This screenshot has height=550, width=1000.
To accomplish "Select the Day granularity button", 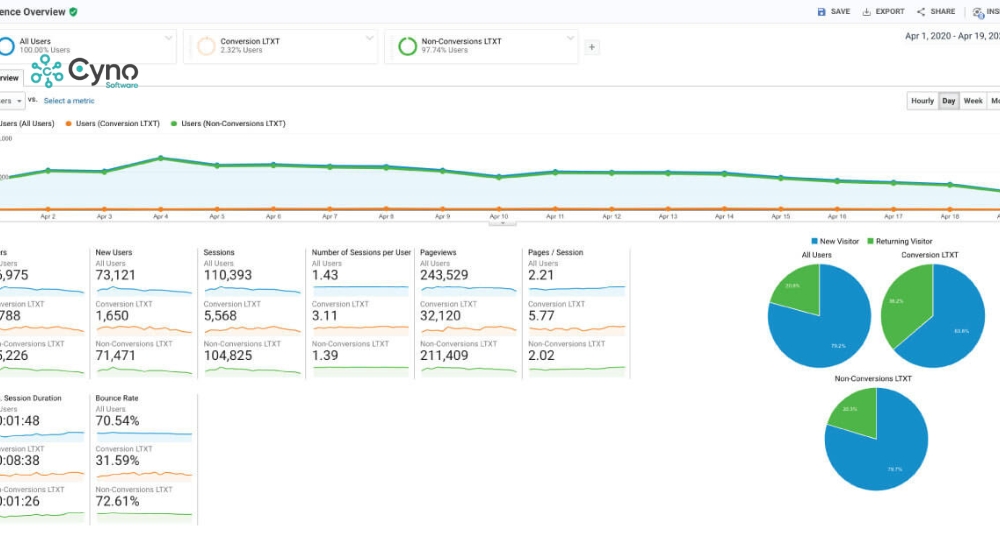I will [948, 101].
